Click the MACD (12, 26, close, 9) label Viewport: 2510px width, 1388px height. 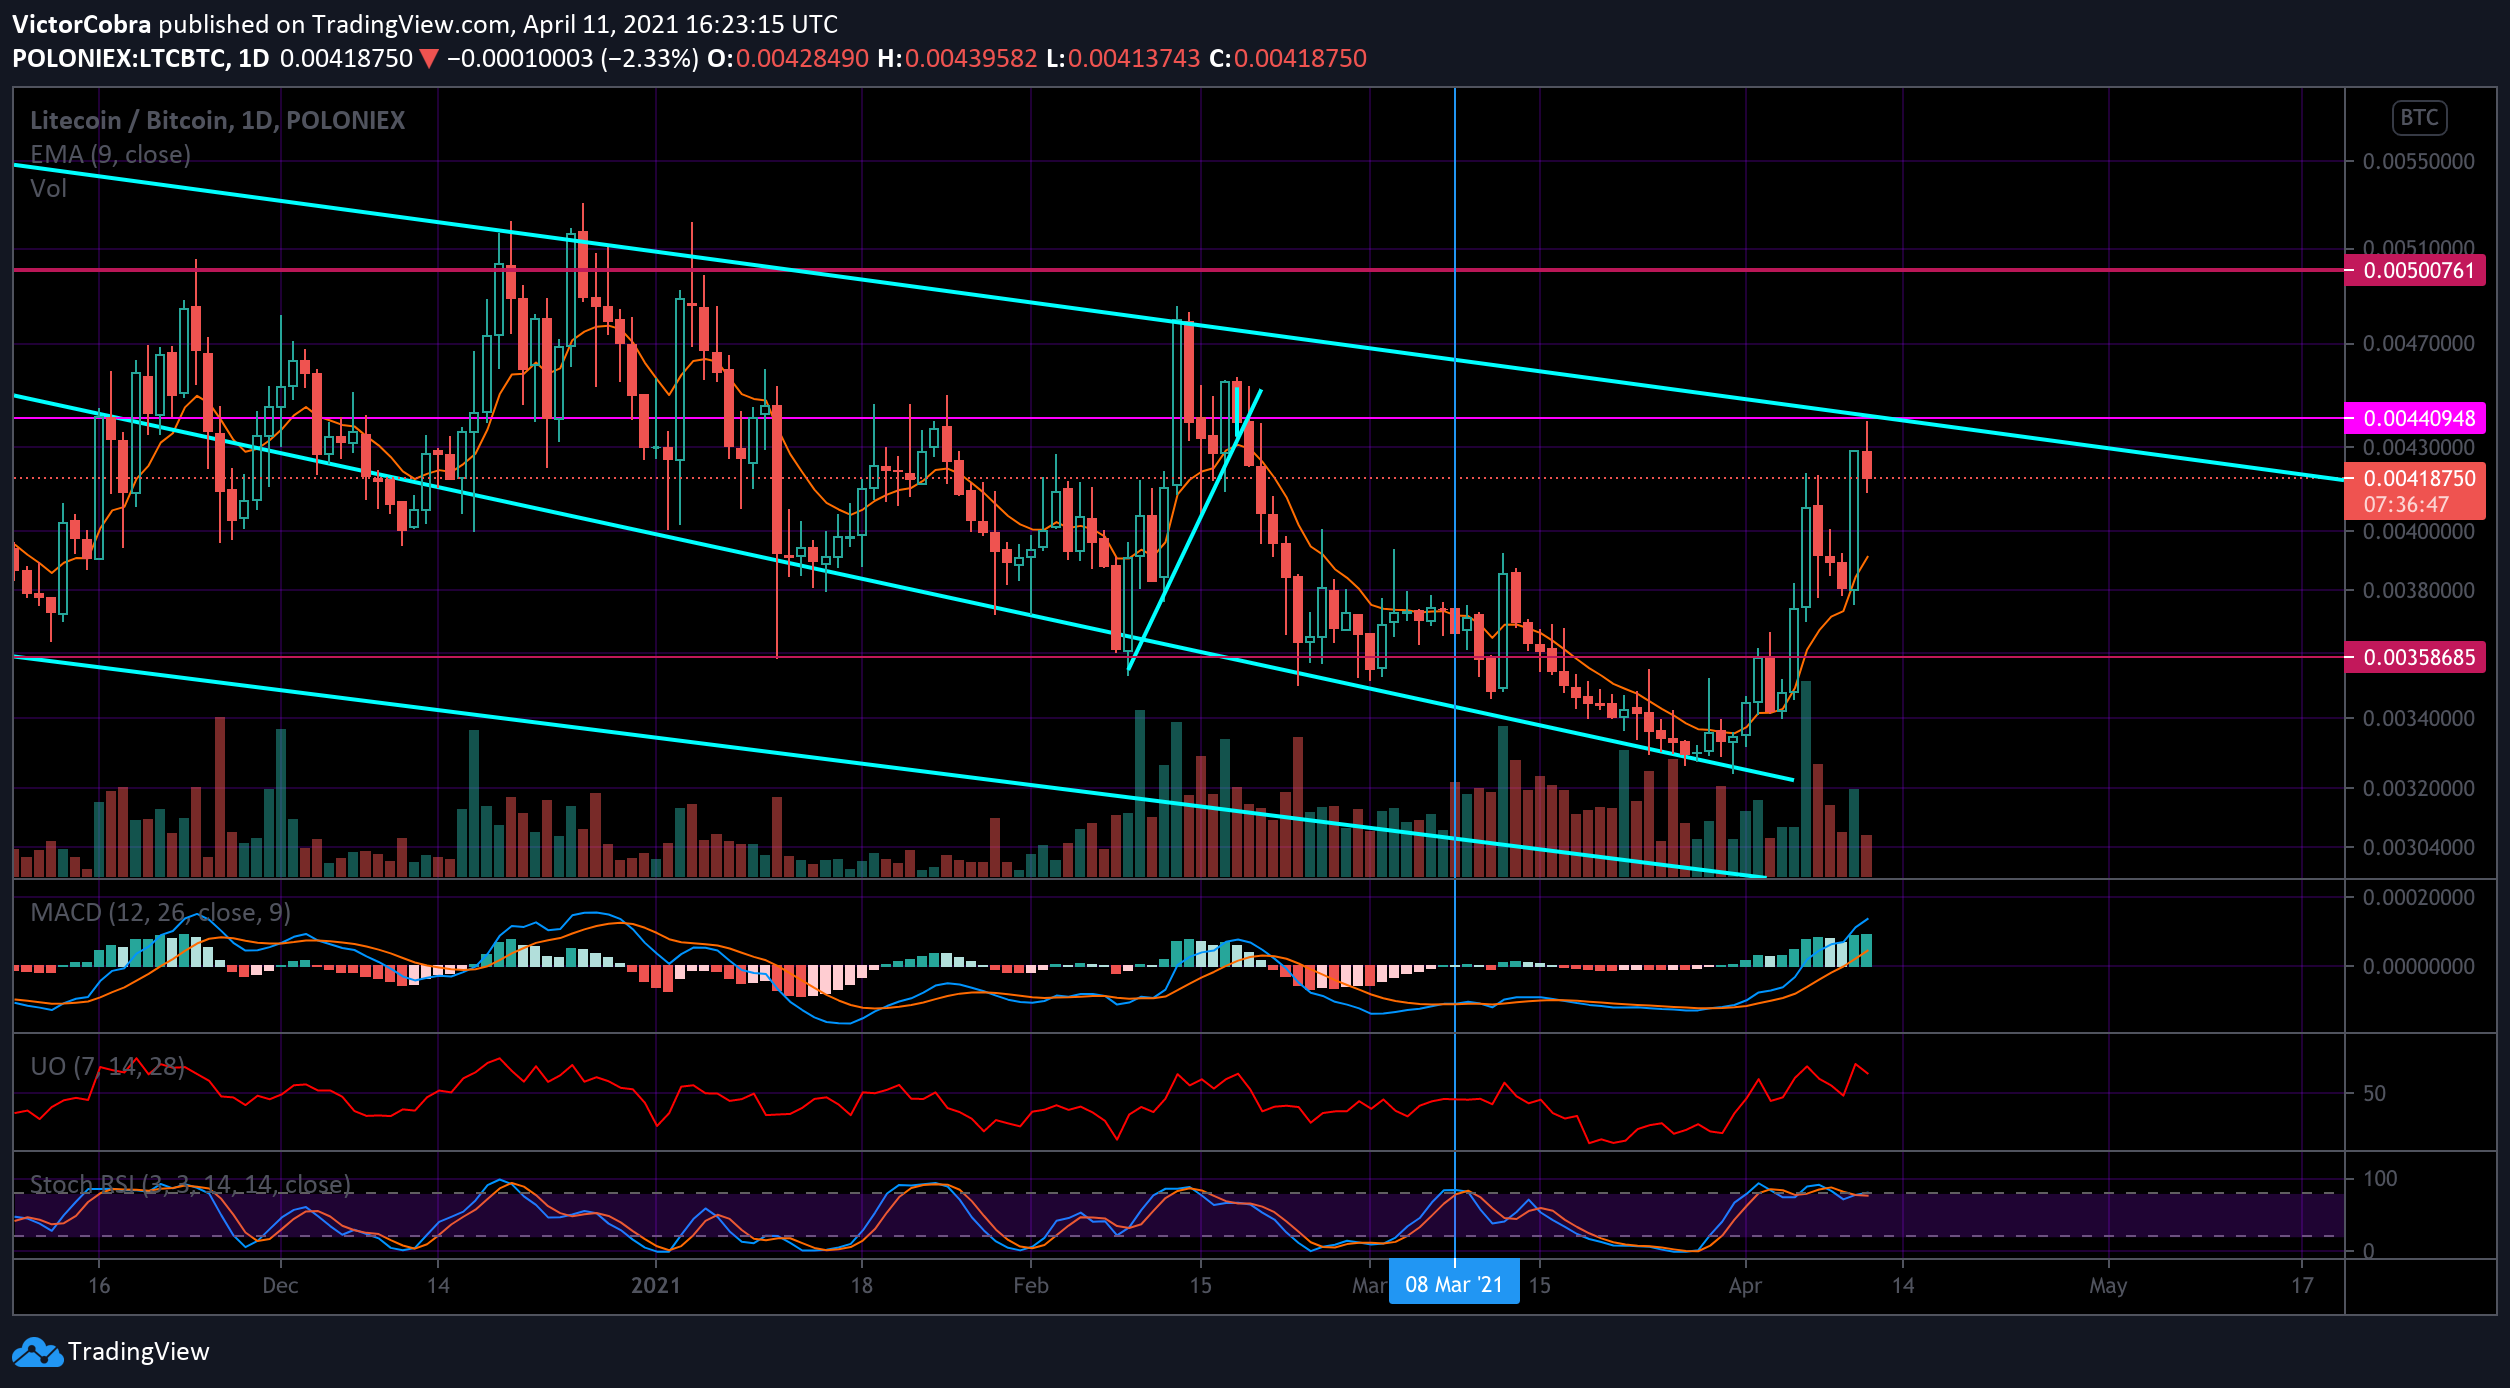pyautogui.click(x=160, y=913)
